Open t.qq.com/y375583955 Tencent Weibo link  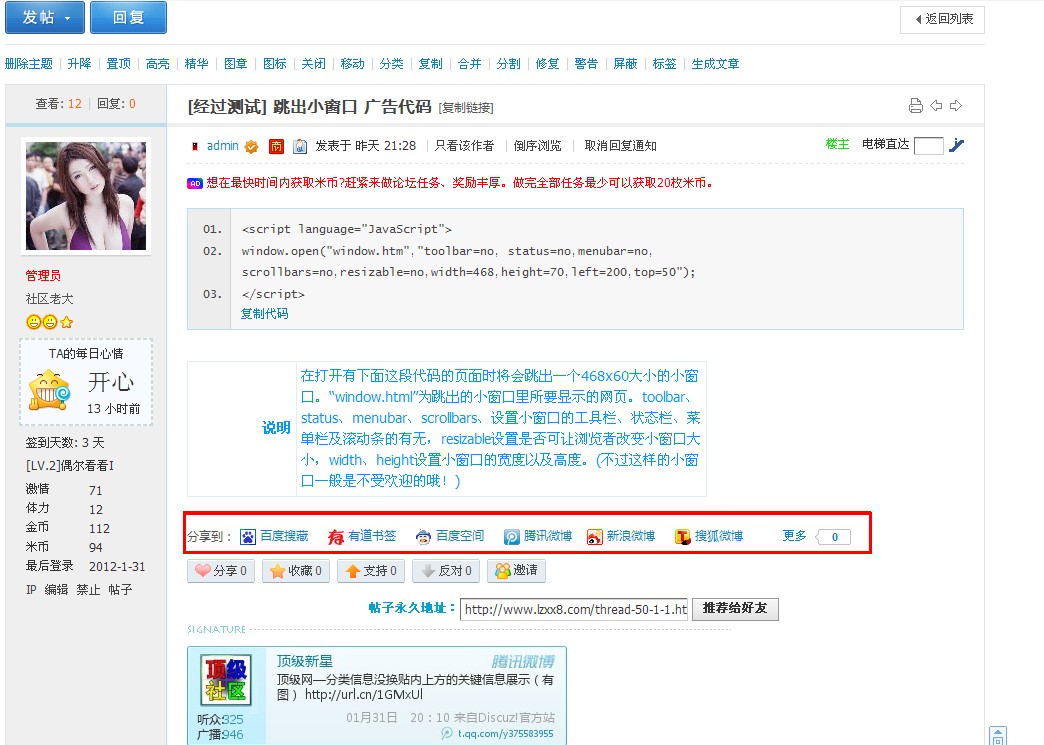(x=505, y=734)
